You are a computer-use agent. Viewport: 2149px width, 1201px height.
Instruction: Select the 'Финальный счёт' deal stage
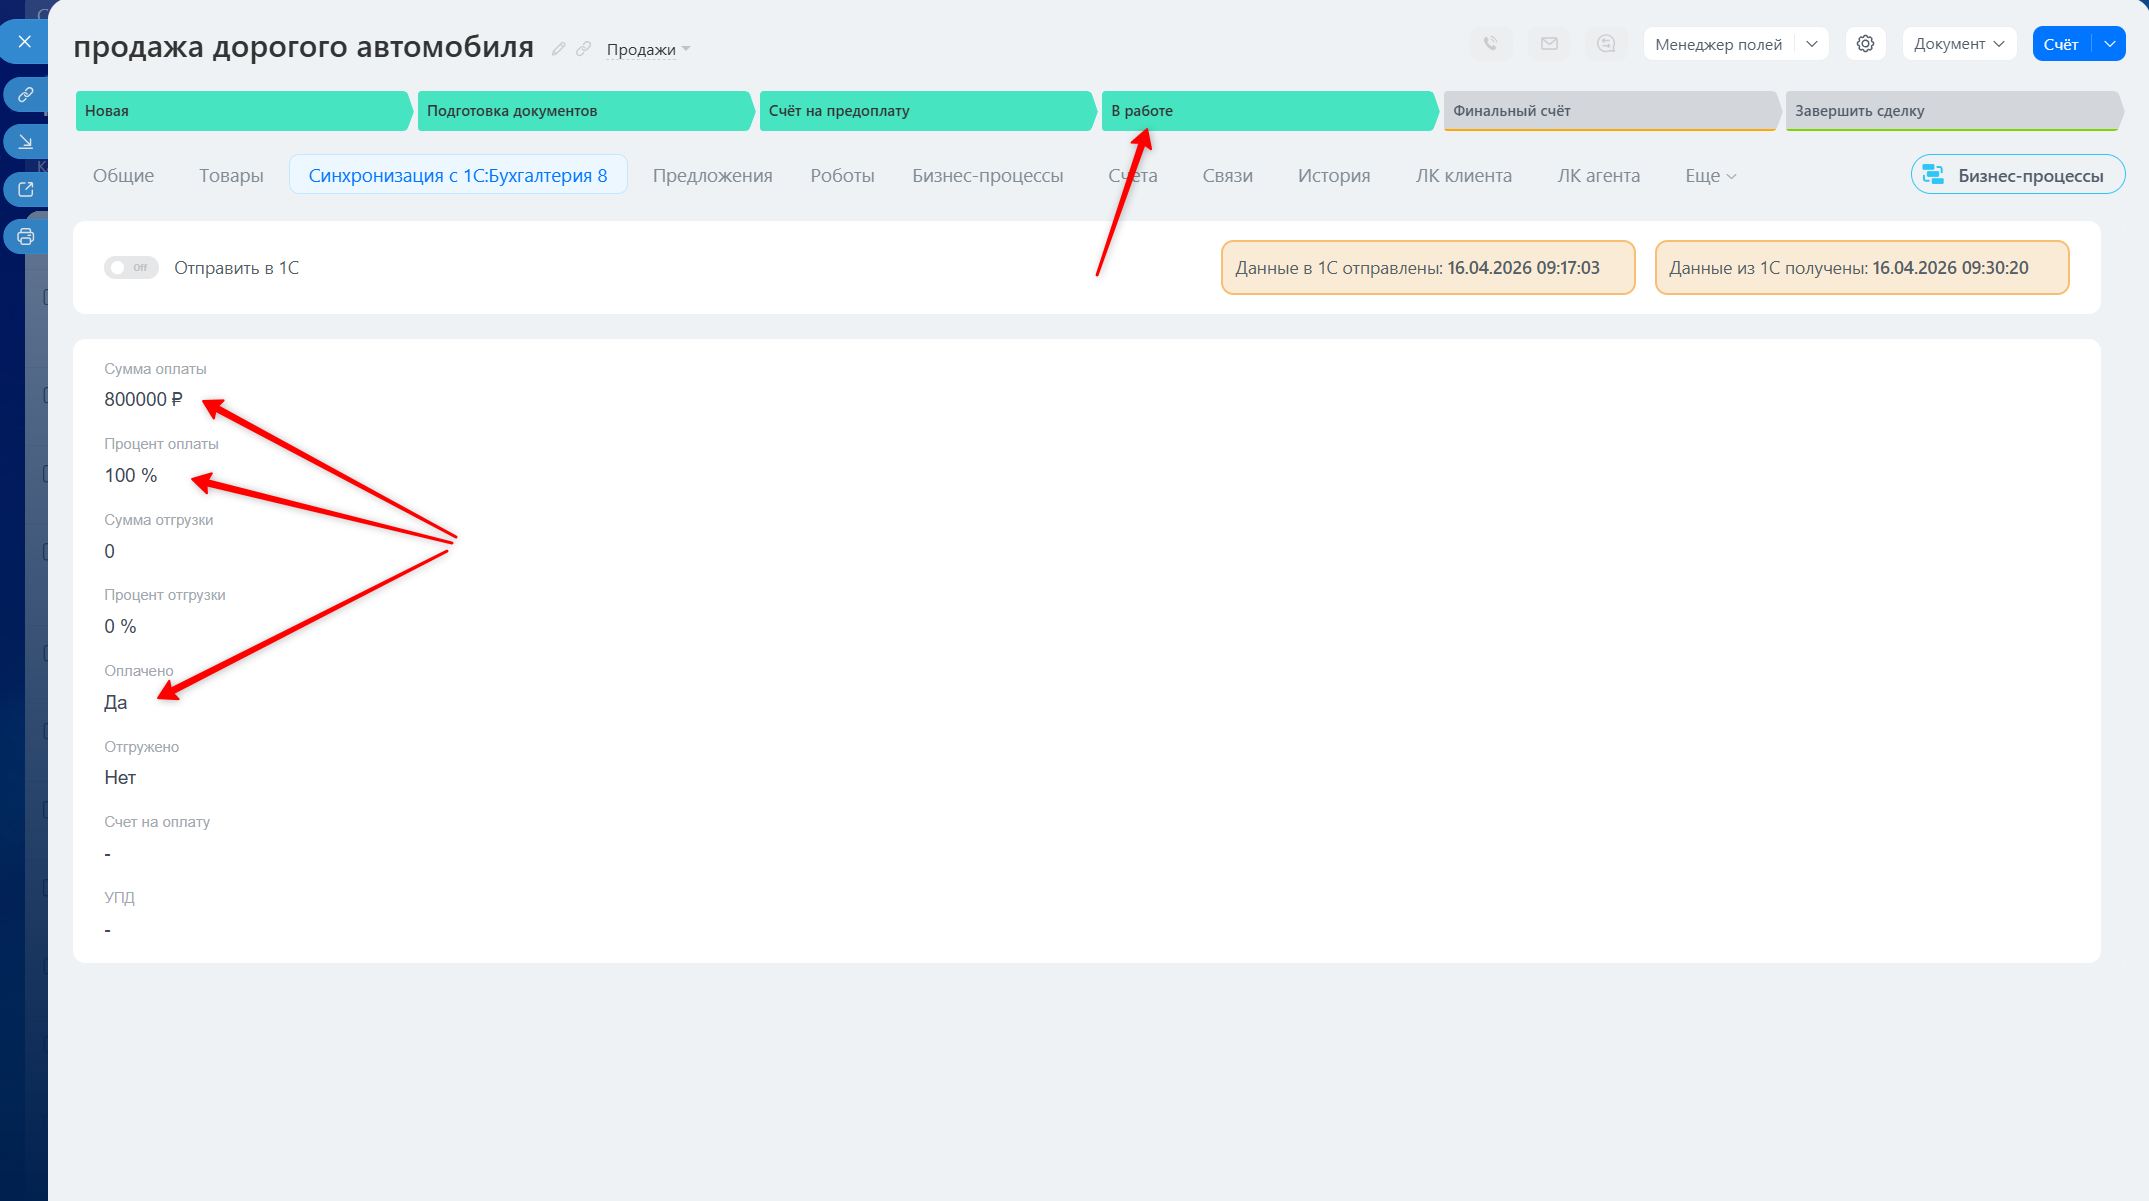point(1610,111)
